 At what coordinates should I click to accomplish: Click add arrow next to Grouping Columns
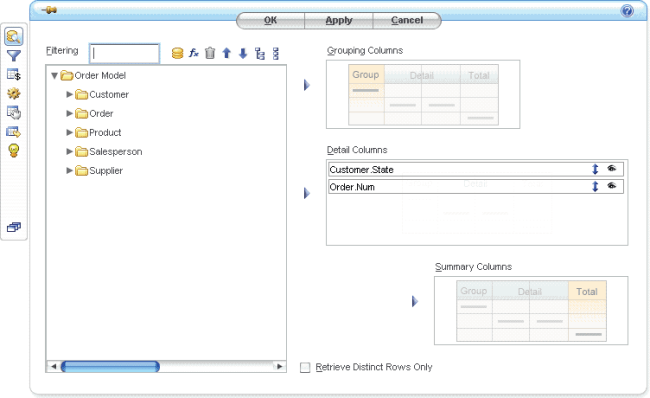307,85
